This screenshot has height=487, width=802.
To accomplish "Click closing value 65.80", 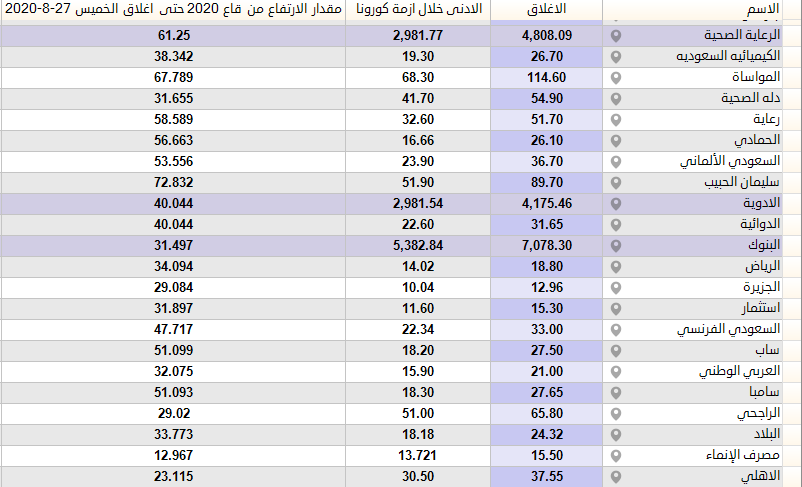I will point(547,413).
